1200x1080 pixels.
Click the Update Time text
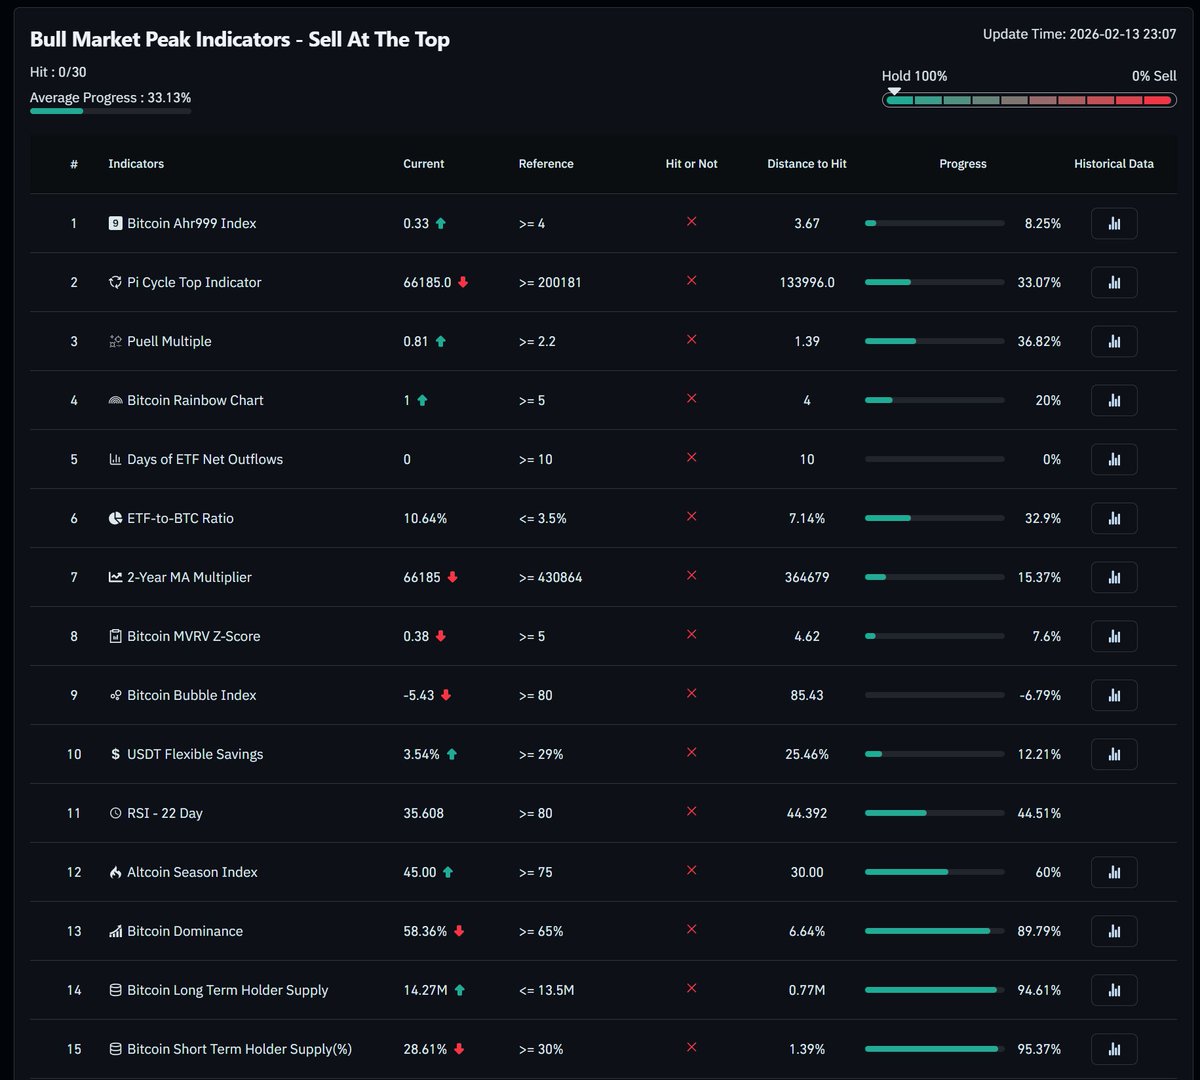point(1079,34)
